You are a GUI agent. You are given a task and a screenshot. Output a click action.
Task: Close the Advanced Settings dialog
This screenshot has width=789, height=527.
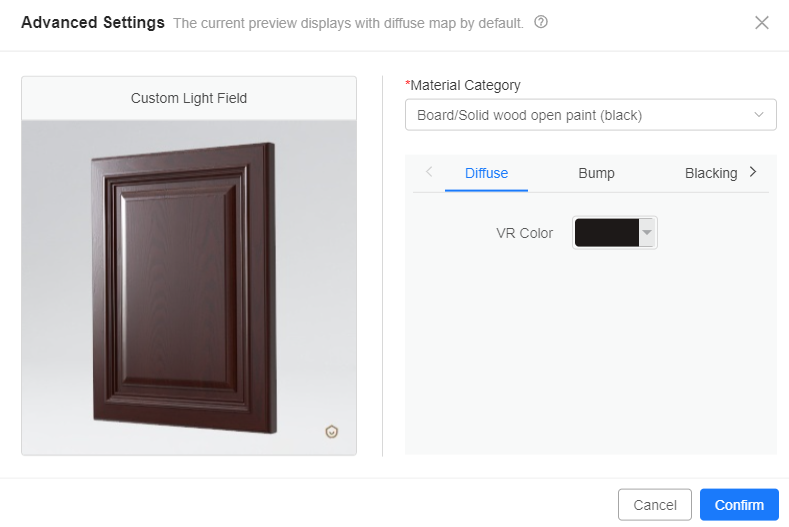point(762,22)
